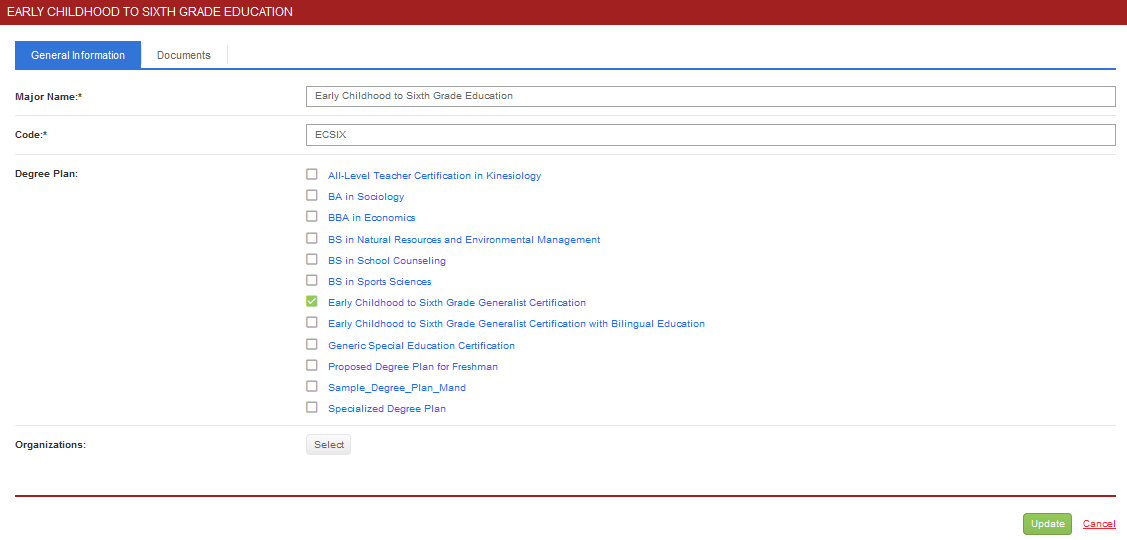Screen dimensions: 1127x540
Task: Follow Generic Special Education Certification link
Action: (x=421, y=346)
